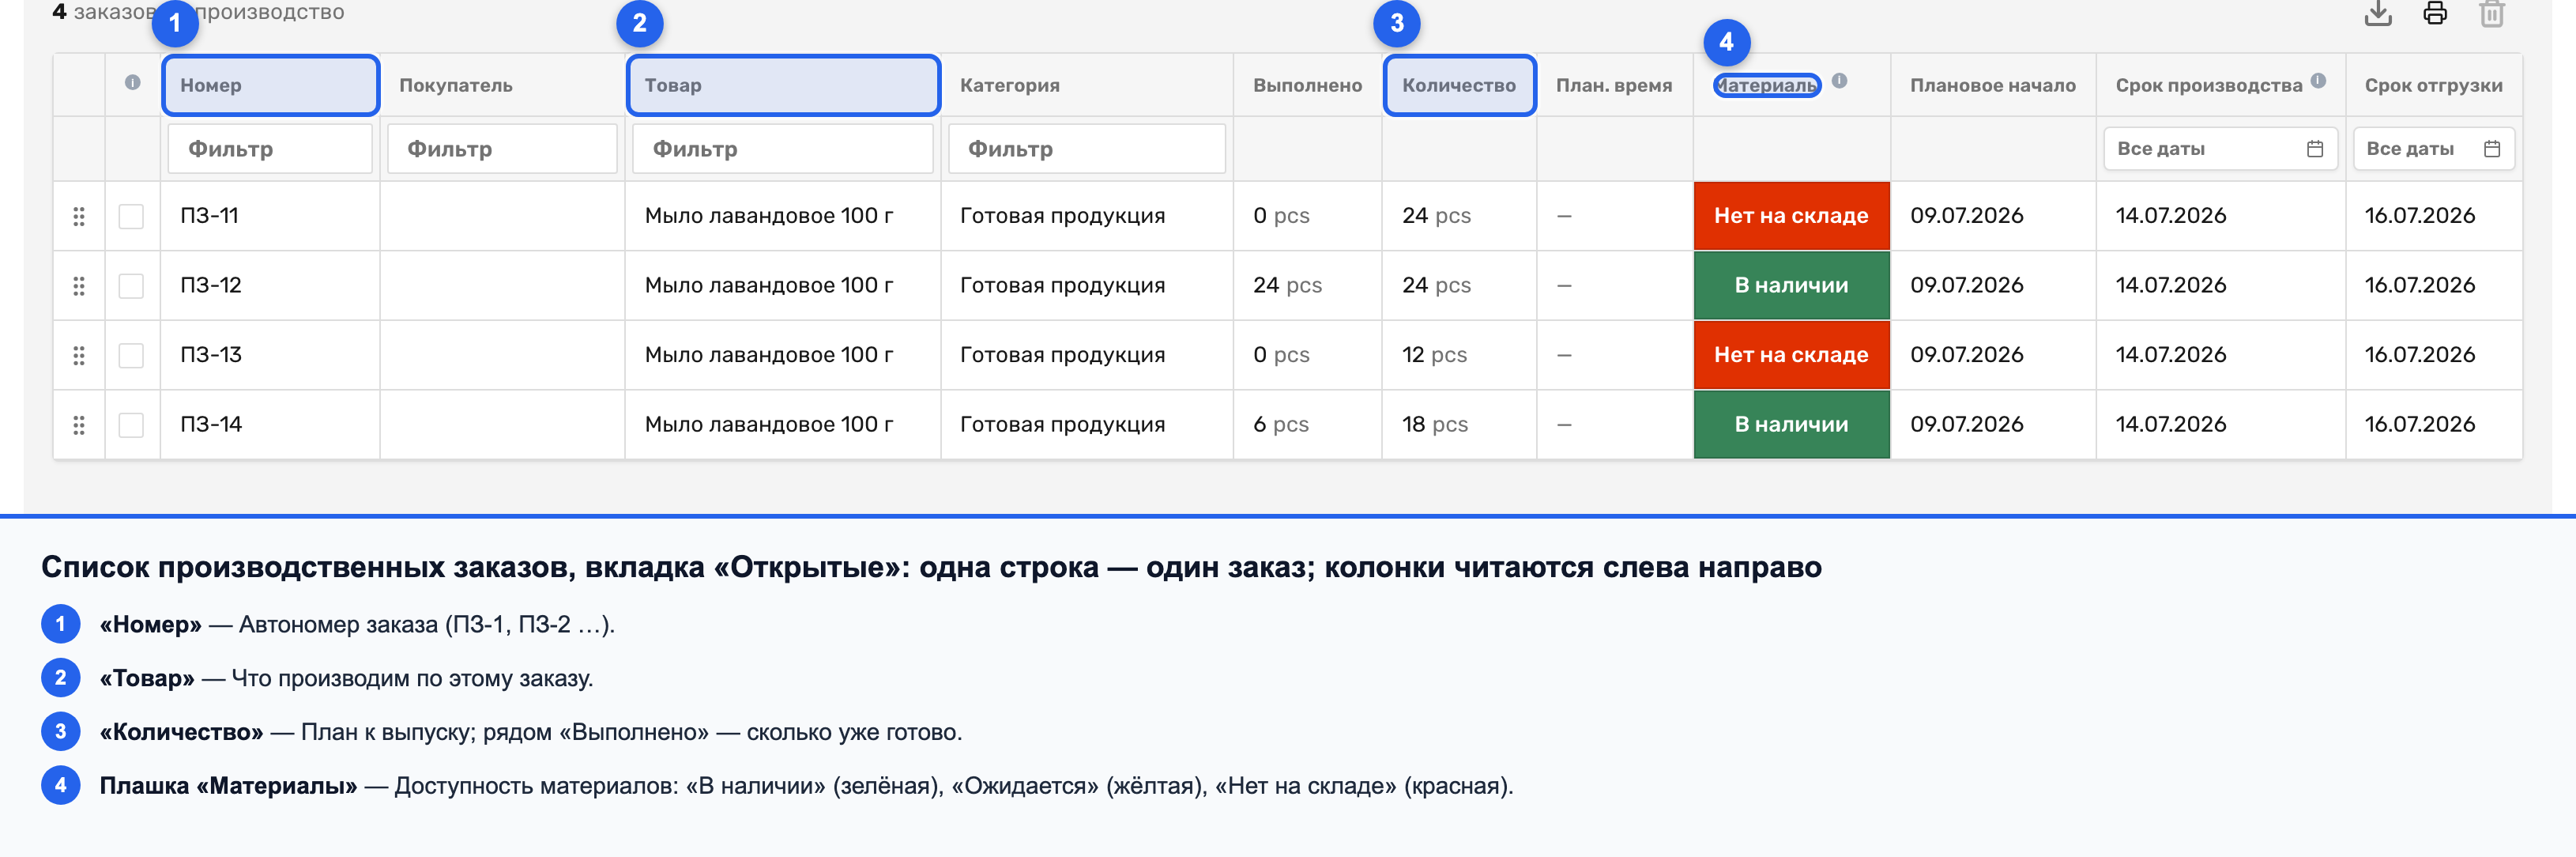Image resolution: width=2576 pixels, height=857 pixels.
Task: Click the green В наличии badge for ПЗ-14
Action: pyautogui.click(x=1791, y=425)
